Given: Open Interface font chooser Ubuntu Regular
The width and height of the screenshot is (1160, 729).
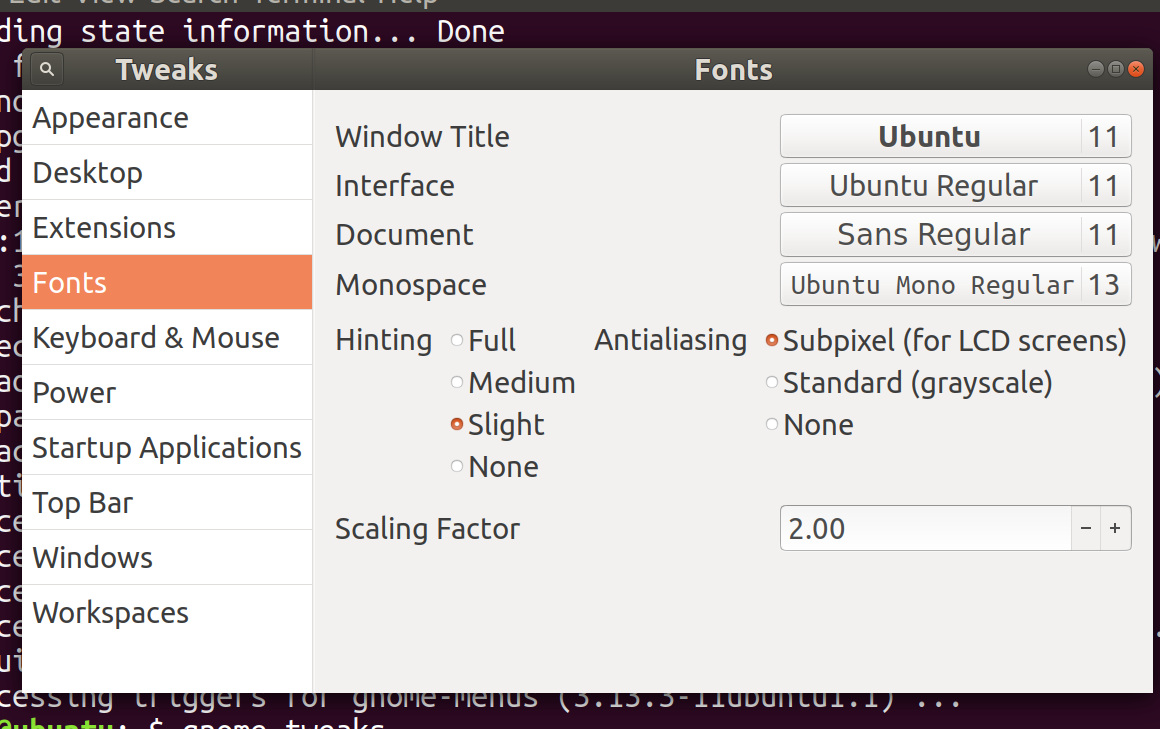Looking at the screenshot, I should tap(955, 185).
